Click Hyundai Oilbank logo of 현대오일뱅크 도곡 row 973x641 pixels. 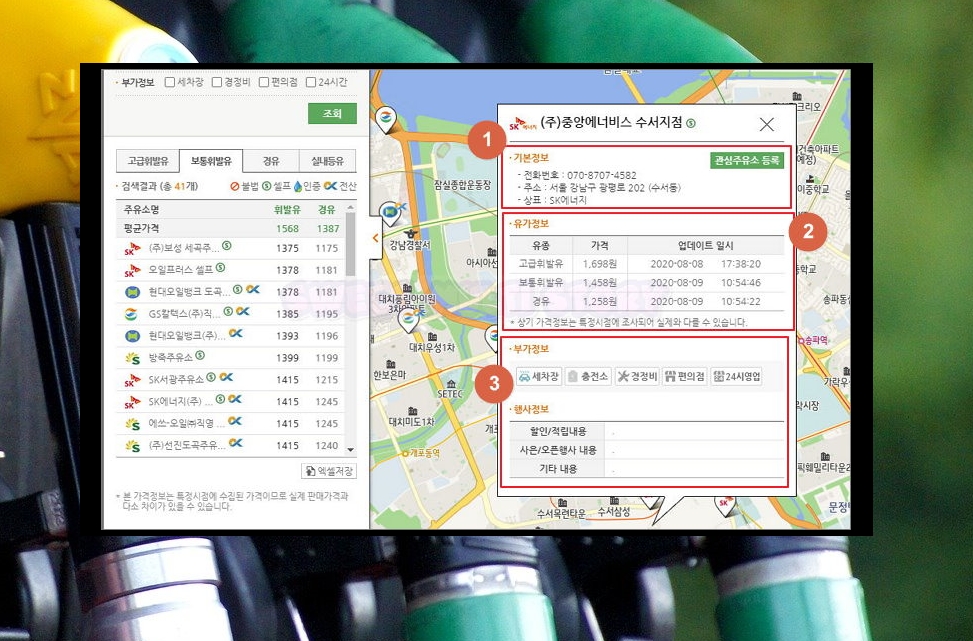tap(132, 292)
